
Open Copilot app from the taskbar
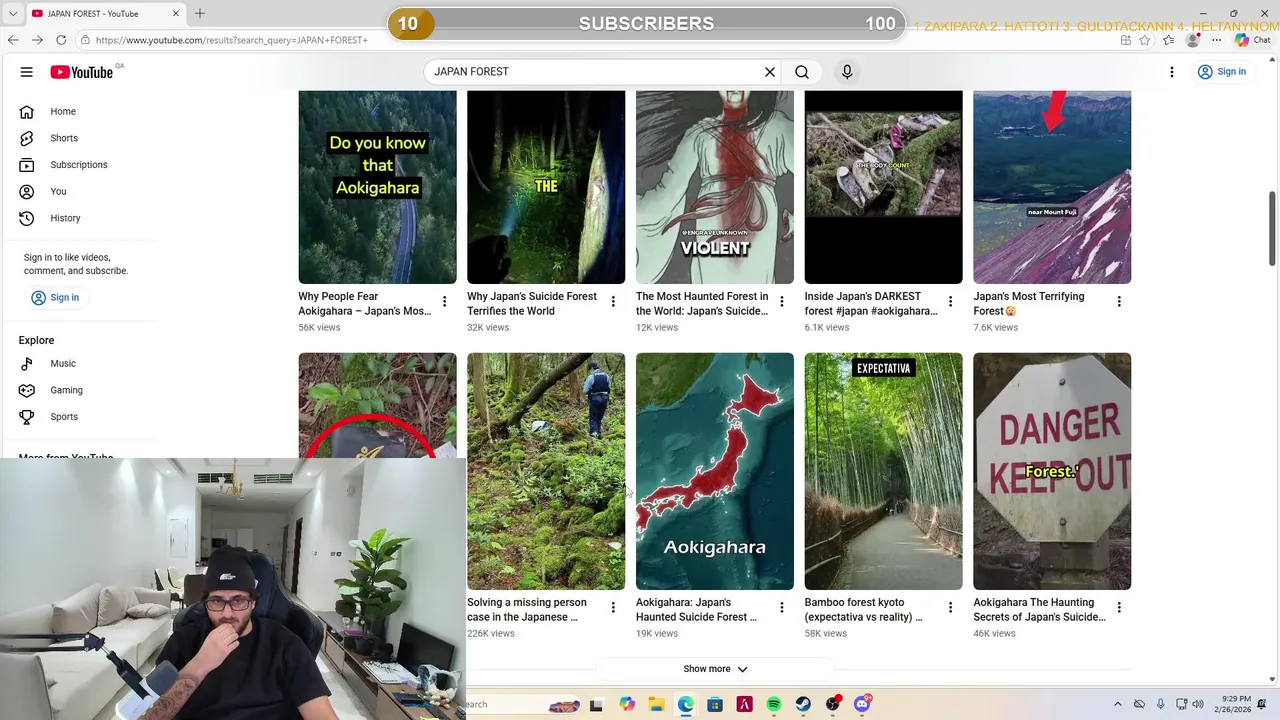click(x=627, y=704)
